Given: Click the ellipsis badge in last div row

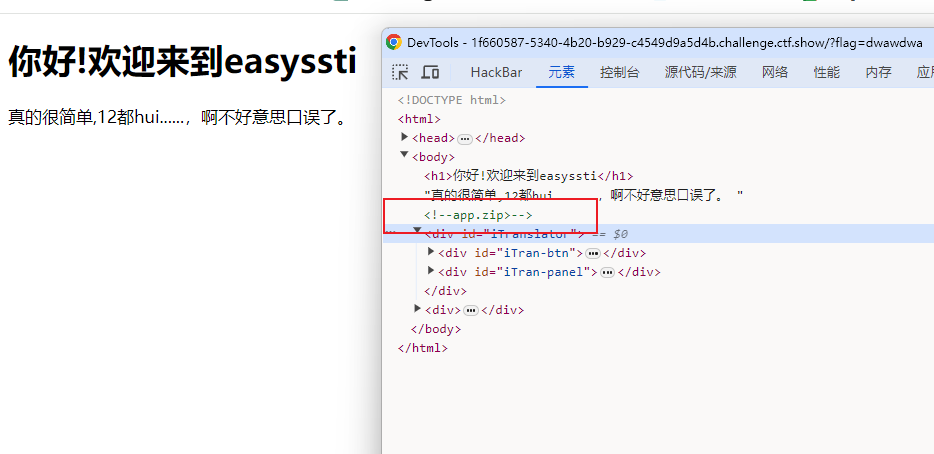Looking at the screenshot, I should [471, 310].
